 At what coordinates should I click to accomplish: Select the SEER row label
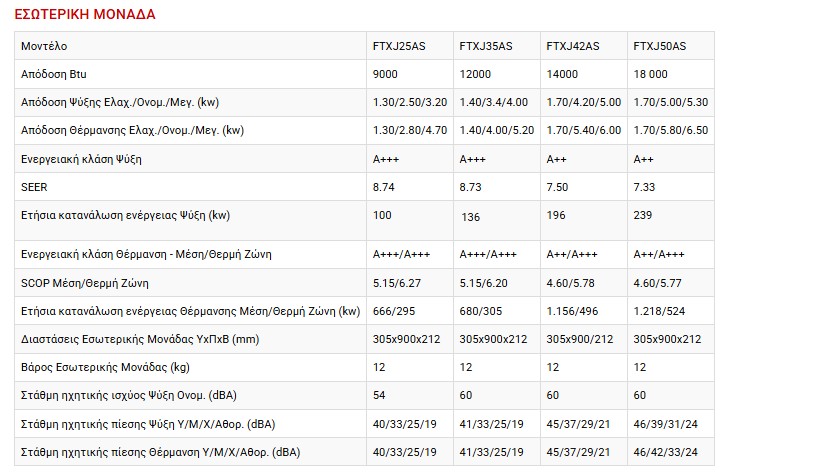34,186
